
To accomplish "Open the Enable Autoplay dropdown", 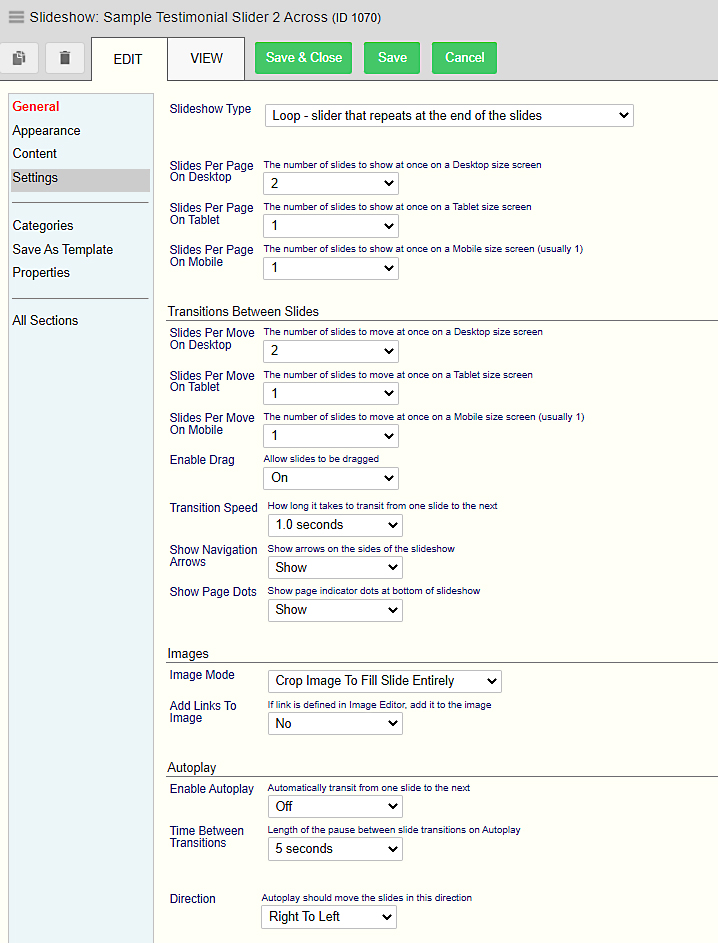I will (x=335, y=806).
